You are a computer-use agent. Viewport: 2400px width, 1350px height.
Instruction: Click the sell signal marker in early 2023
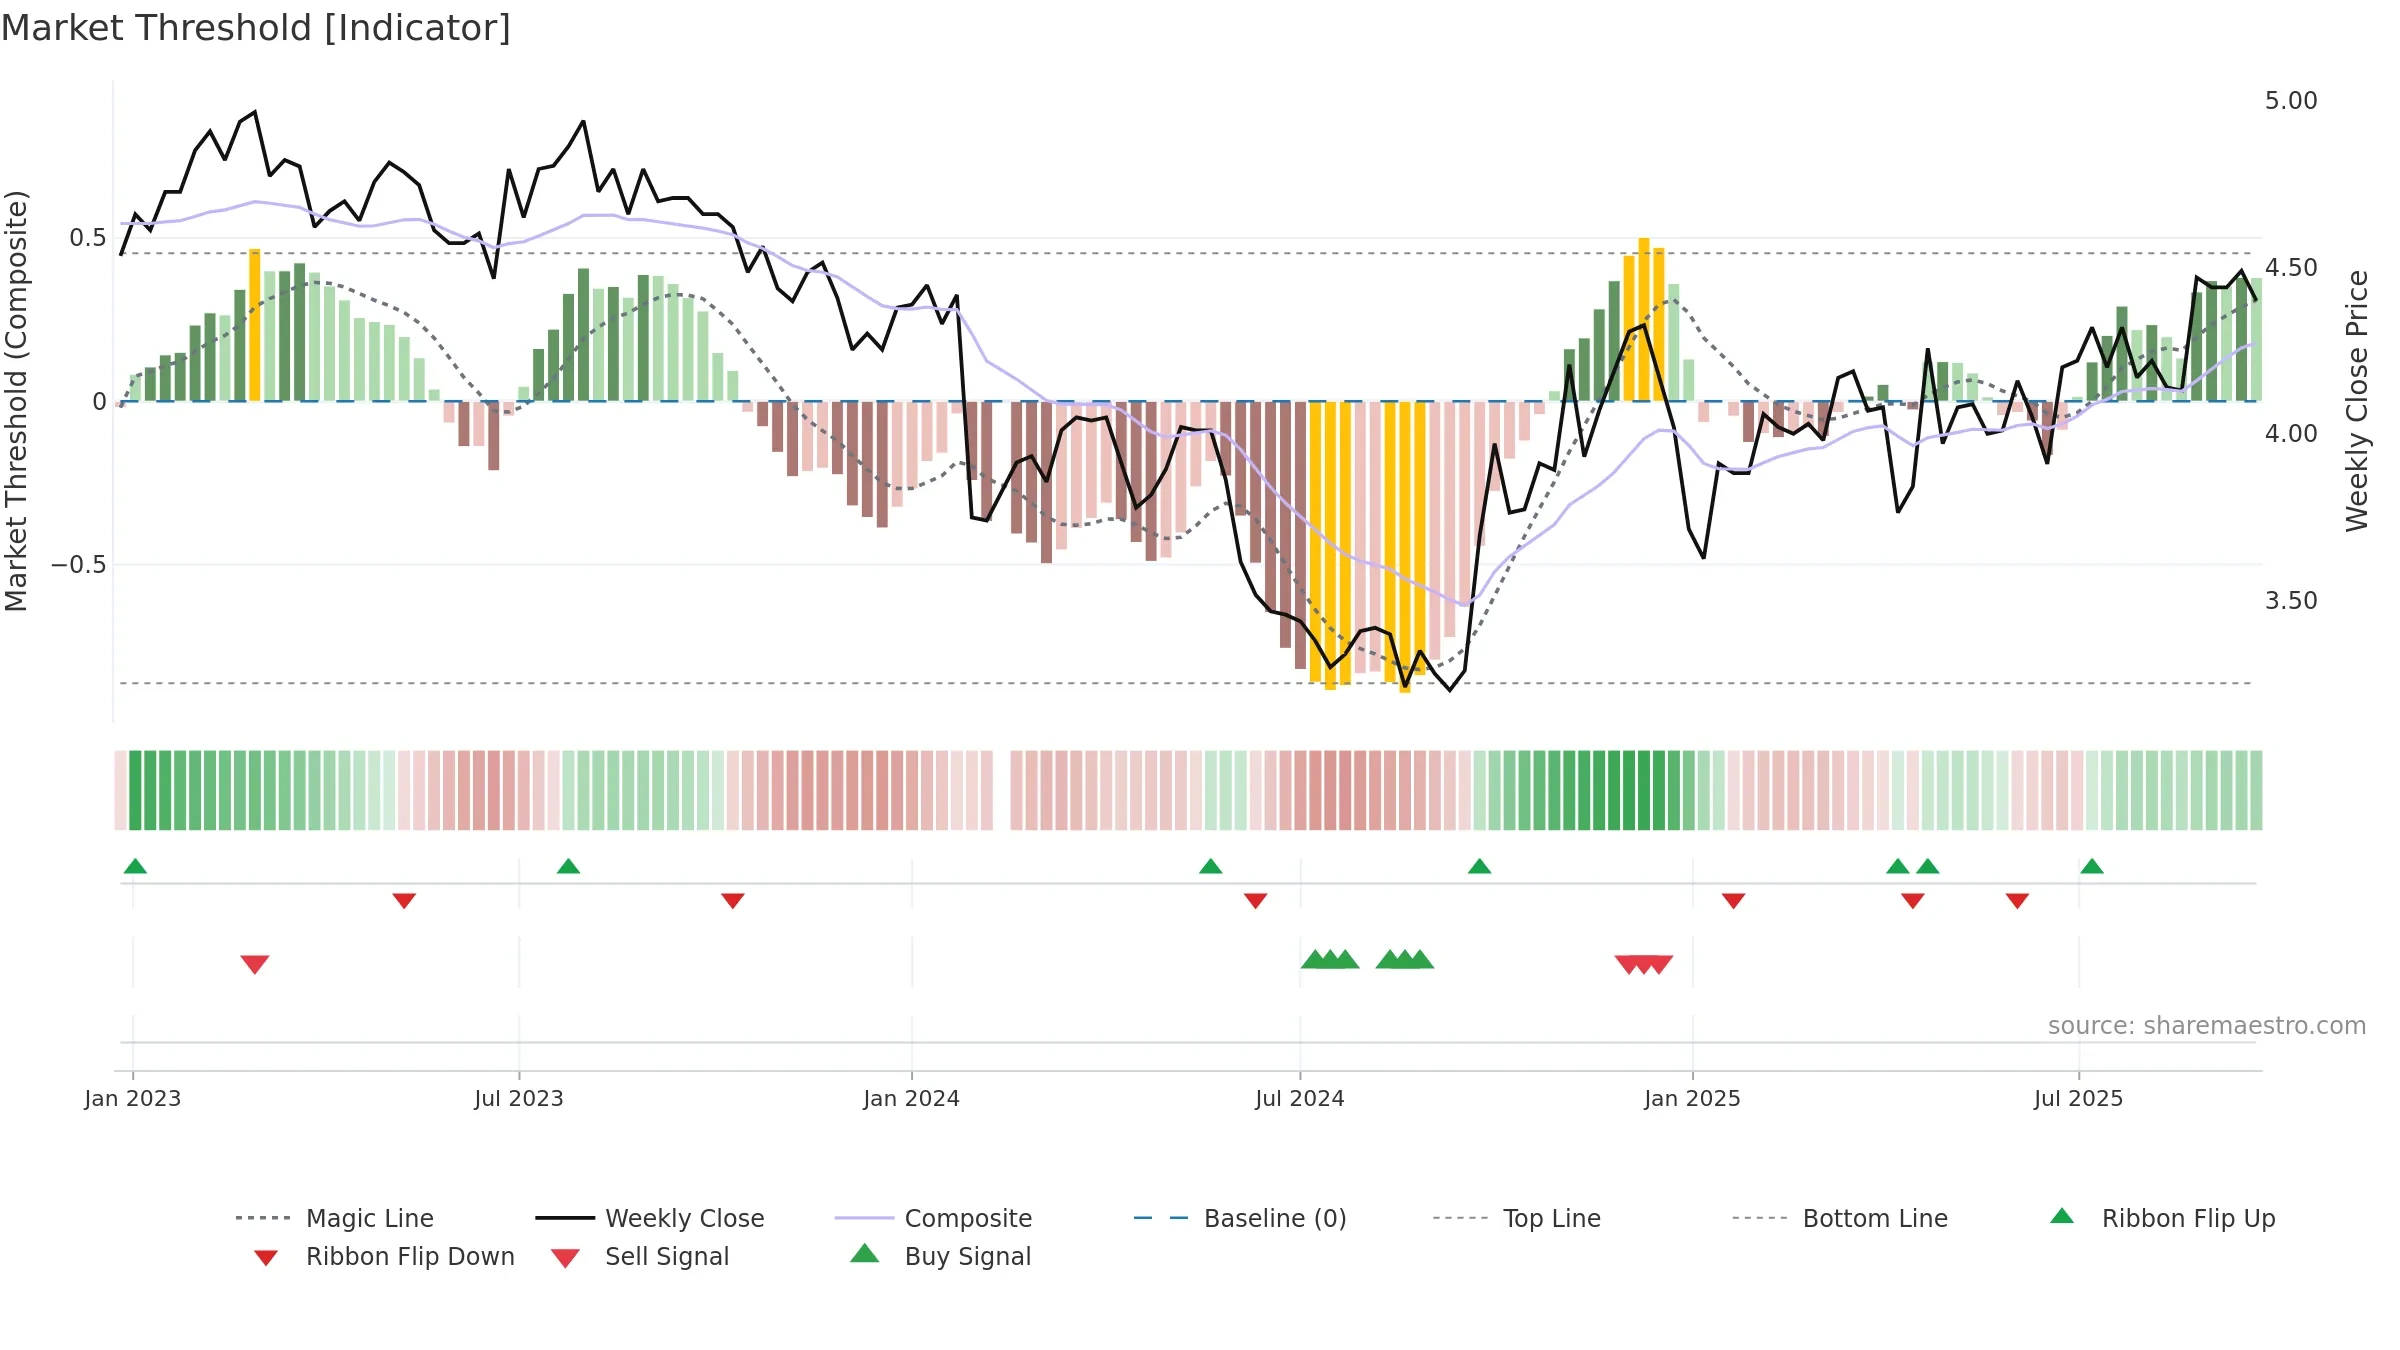pos(255,964)
